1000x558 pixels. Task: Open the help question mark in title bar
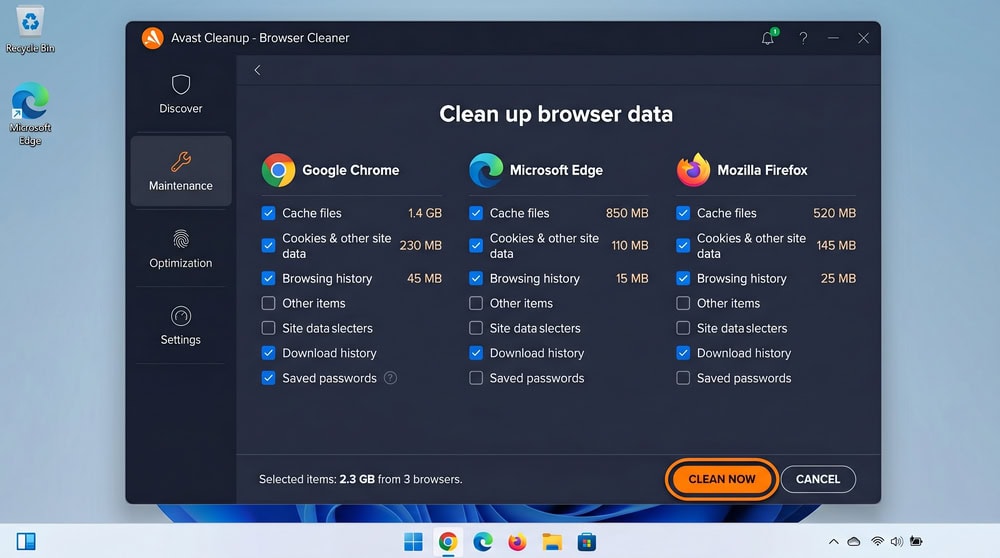803,38
